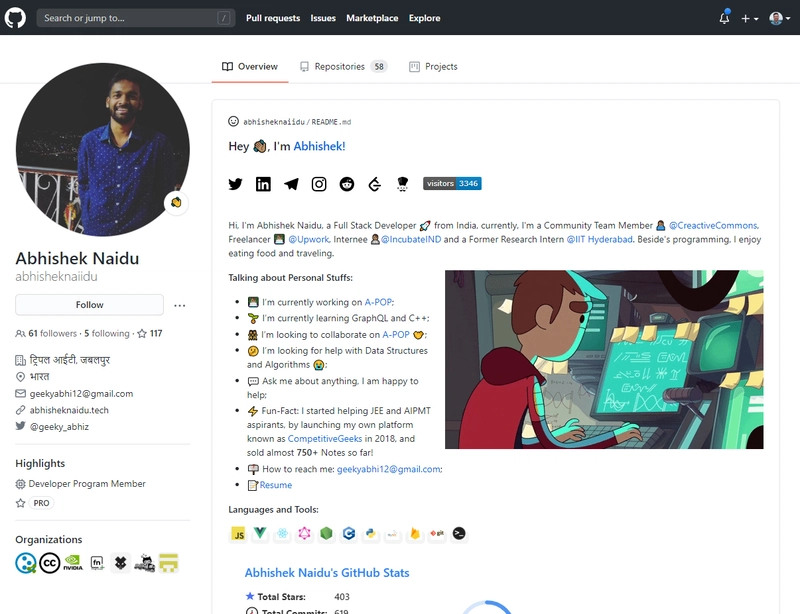Open the Creative Commons organization avatar
The width and height of the screenshot is (800, 614).
(49, 563)
